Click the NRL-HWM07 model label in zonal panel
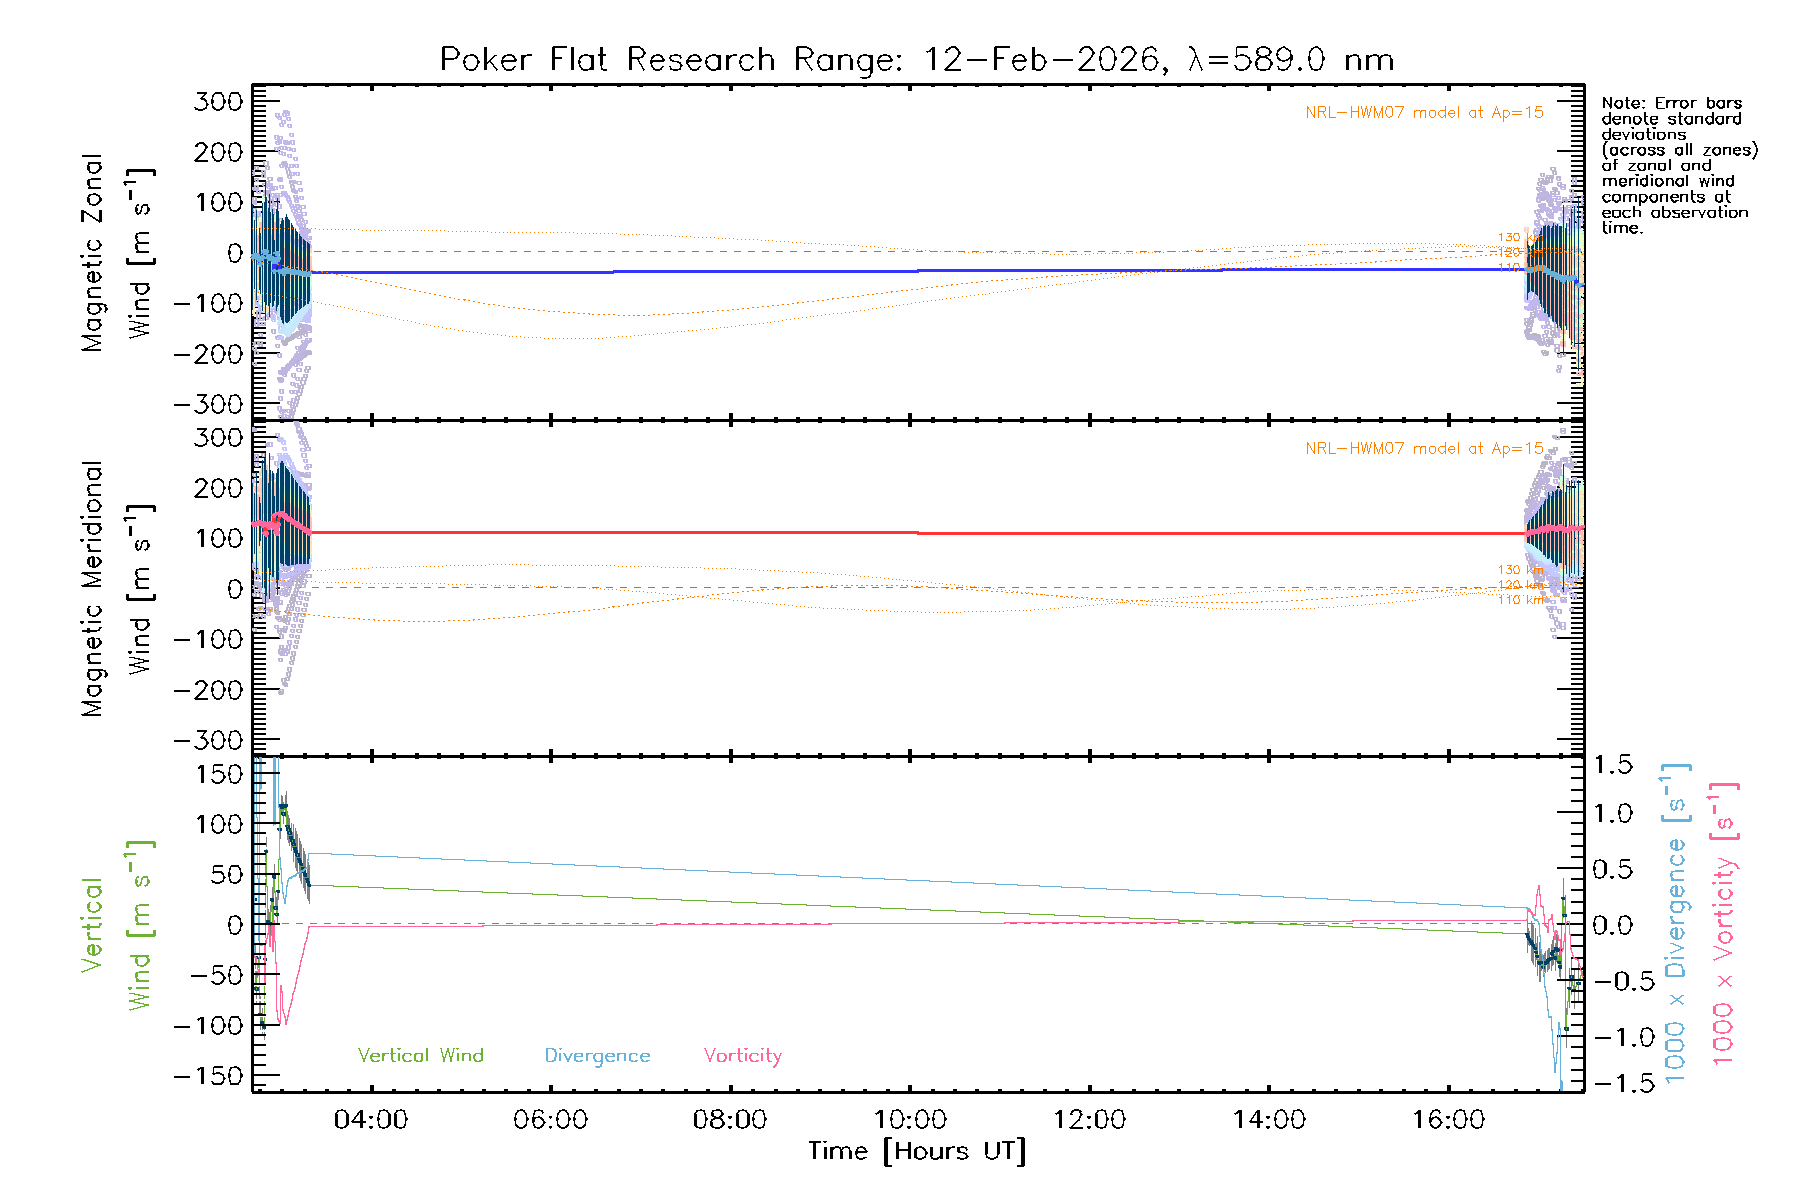Image resolution: width=1800 pixels, height=1200 pixels. tap(1424, 113)
